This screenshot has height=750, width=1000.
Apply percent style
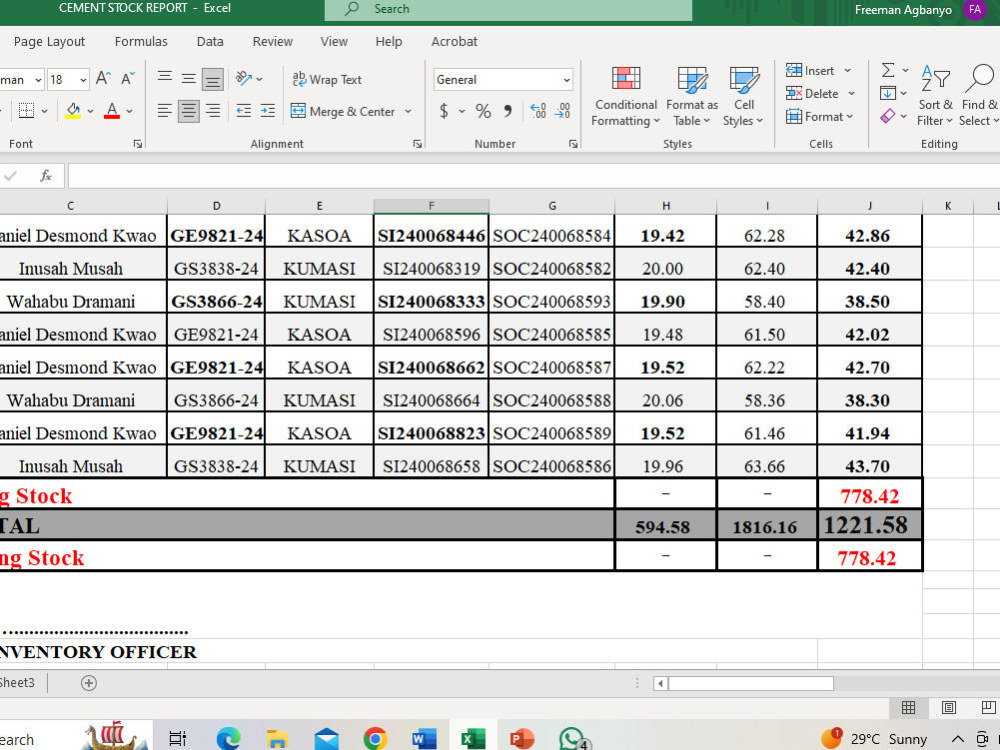click(x=483, y=111)
